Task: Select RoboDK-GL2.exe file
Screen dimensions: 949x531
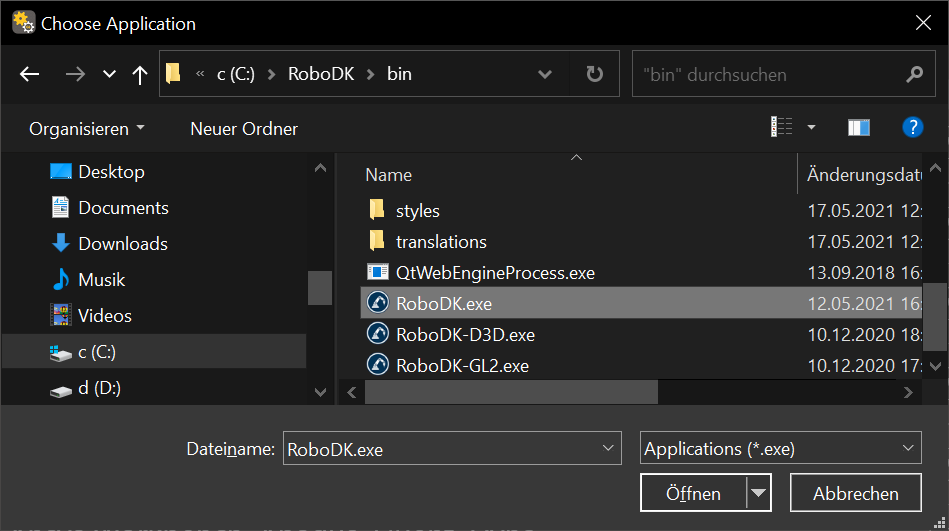Action: (462, 366)
